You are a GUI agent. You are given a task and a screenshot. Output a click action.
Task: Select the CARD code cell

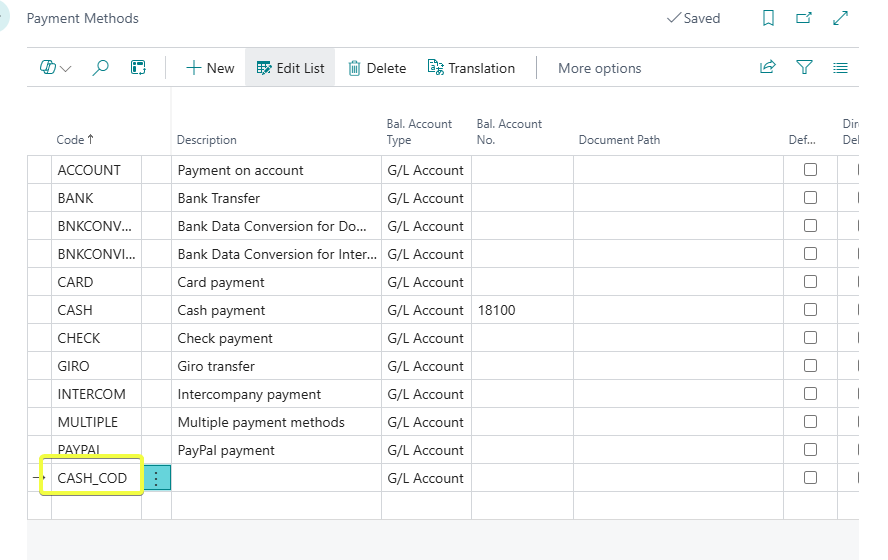(96, 282)
